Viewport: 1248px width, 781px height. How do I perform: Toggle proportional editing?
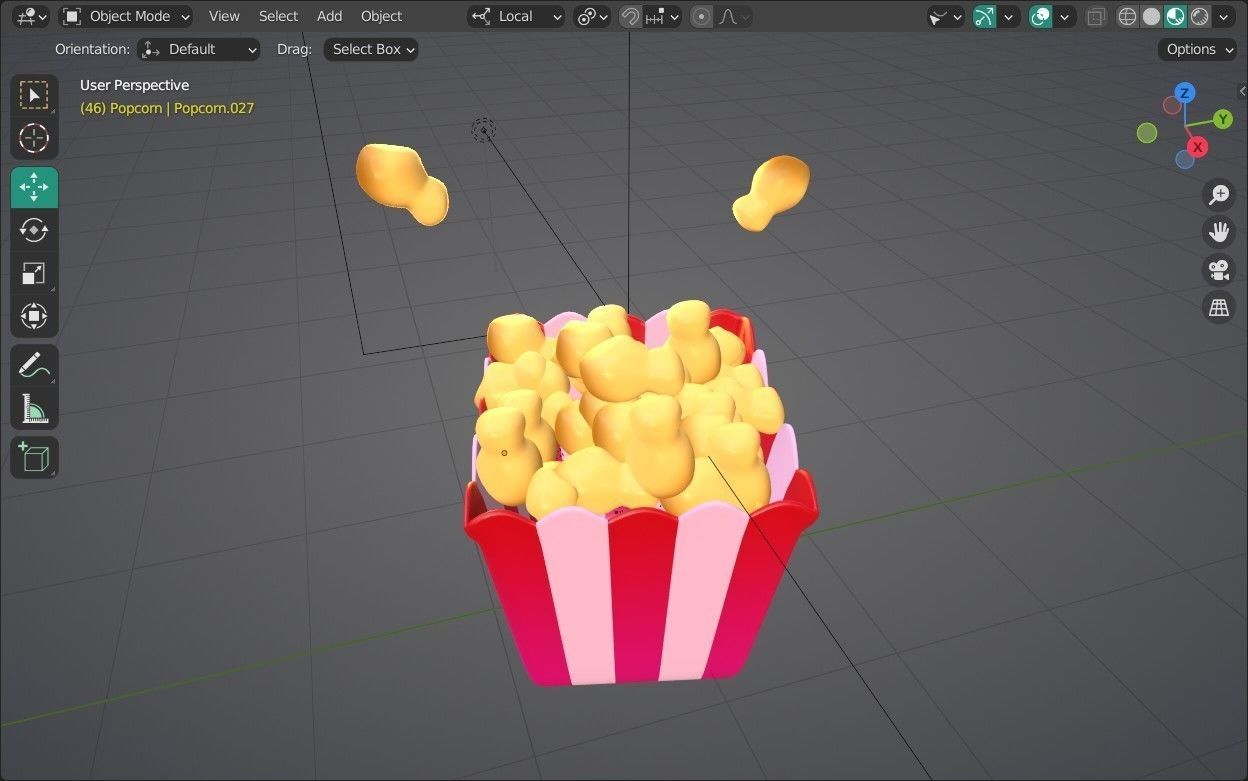click(701, 16)
